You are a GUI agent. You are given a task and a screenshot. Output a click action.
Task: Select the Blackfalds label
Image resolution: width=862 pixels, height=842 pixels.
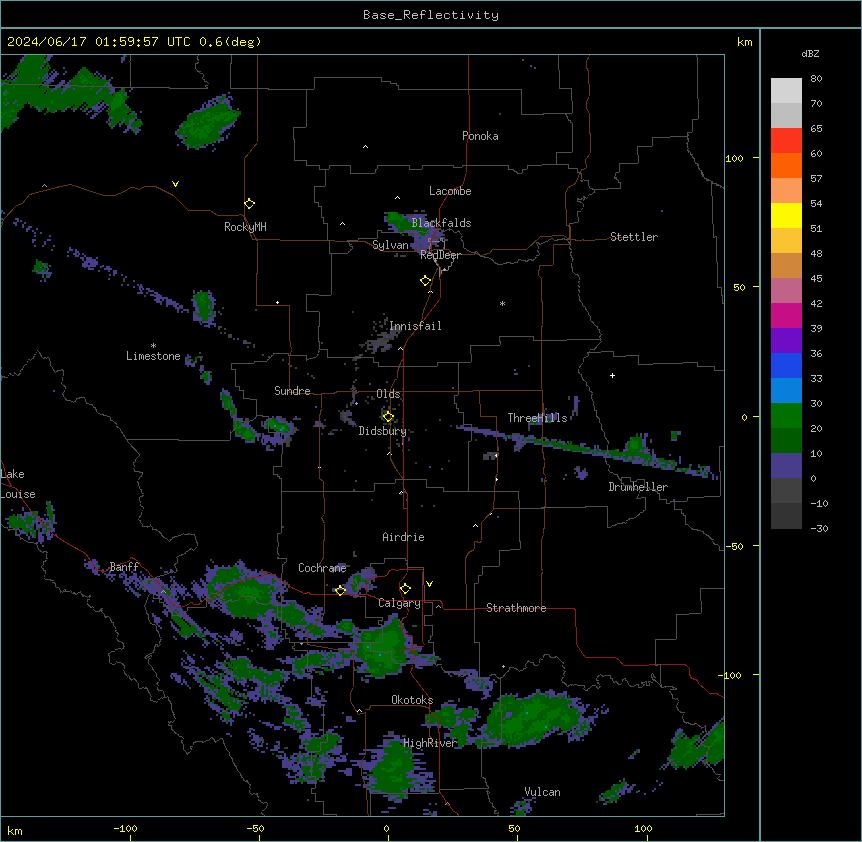point(441,223)
